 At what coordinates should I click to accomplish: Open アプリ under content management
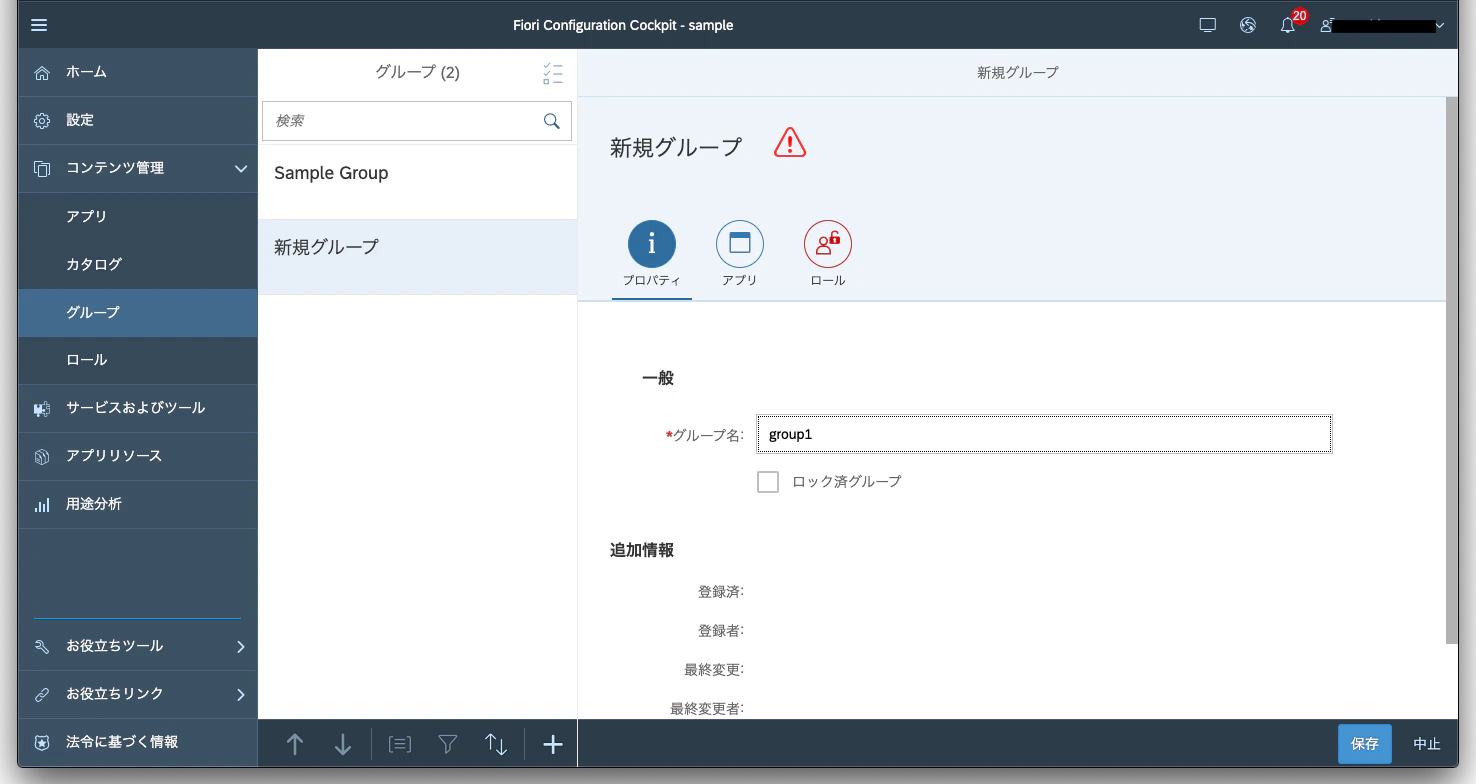(138, 217)
